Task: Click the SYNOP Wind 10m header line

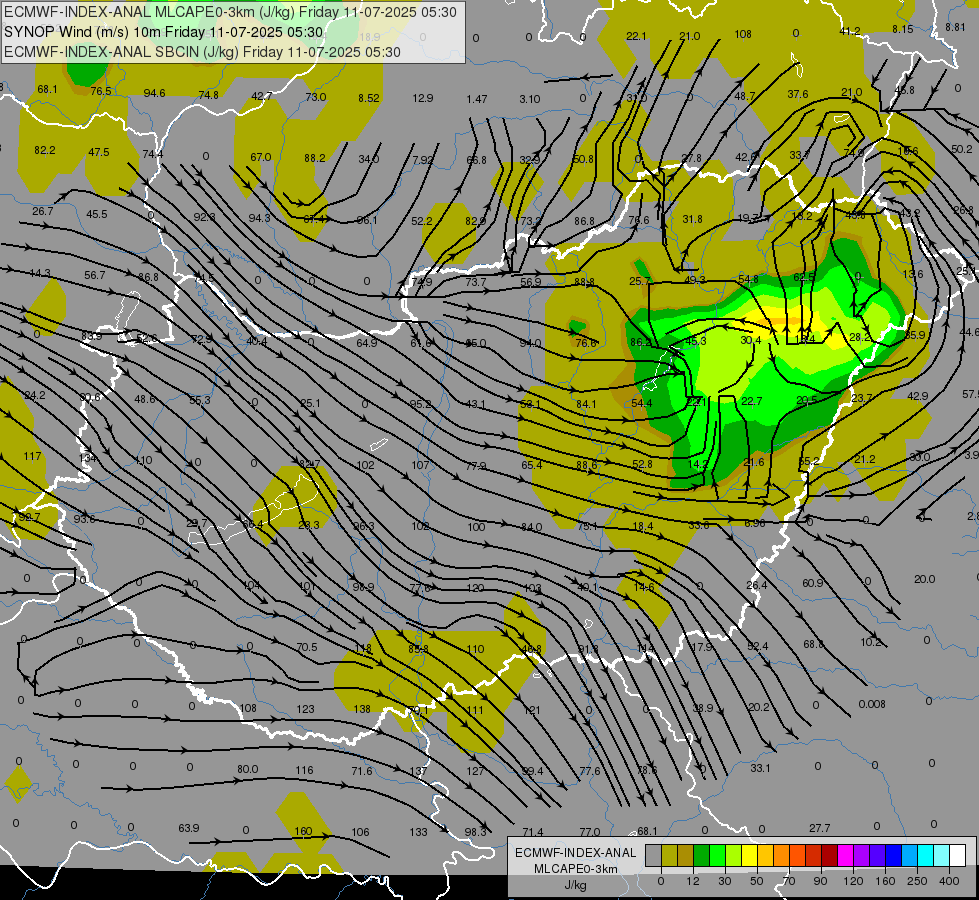Action: (164, 32)
